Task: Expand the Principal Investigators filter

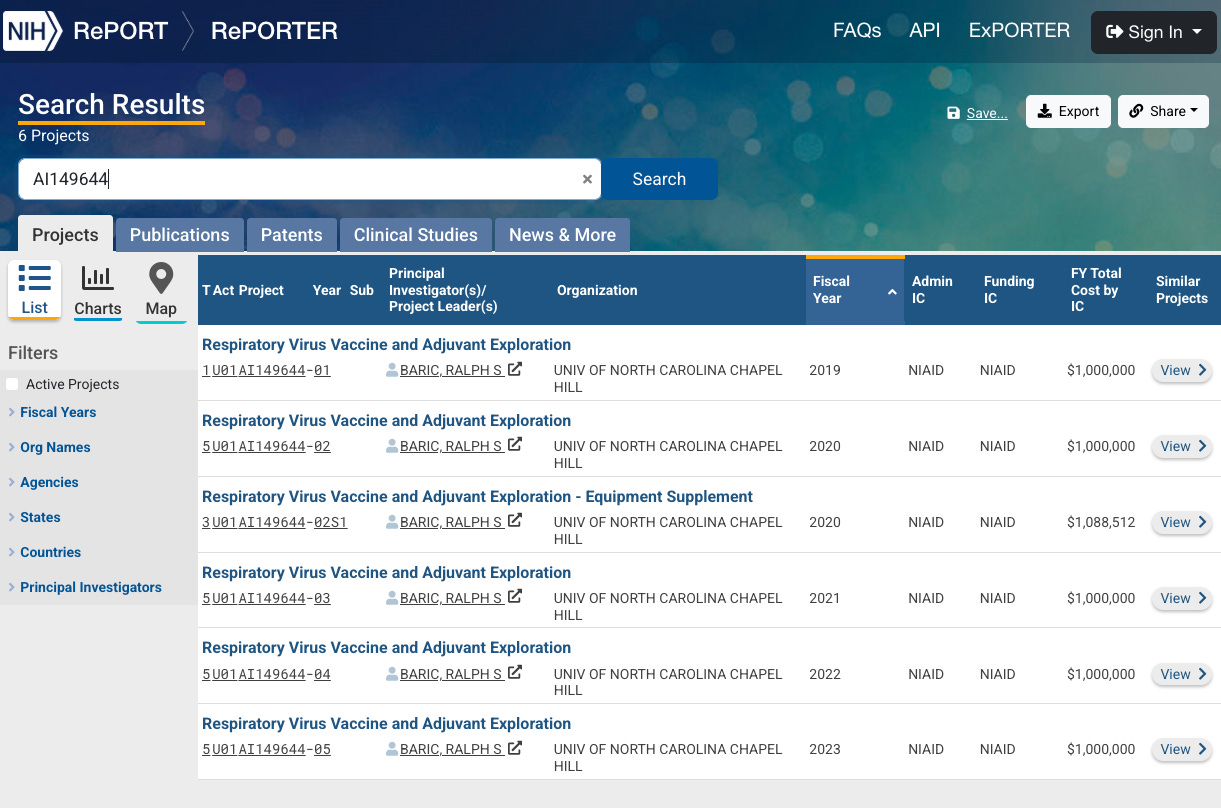Action: 90,587
